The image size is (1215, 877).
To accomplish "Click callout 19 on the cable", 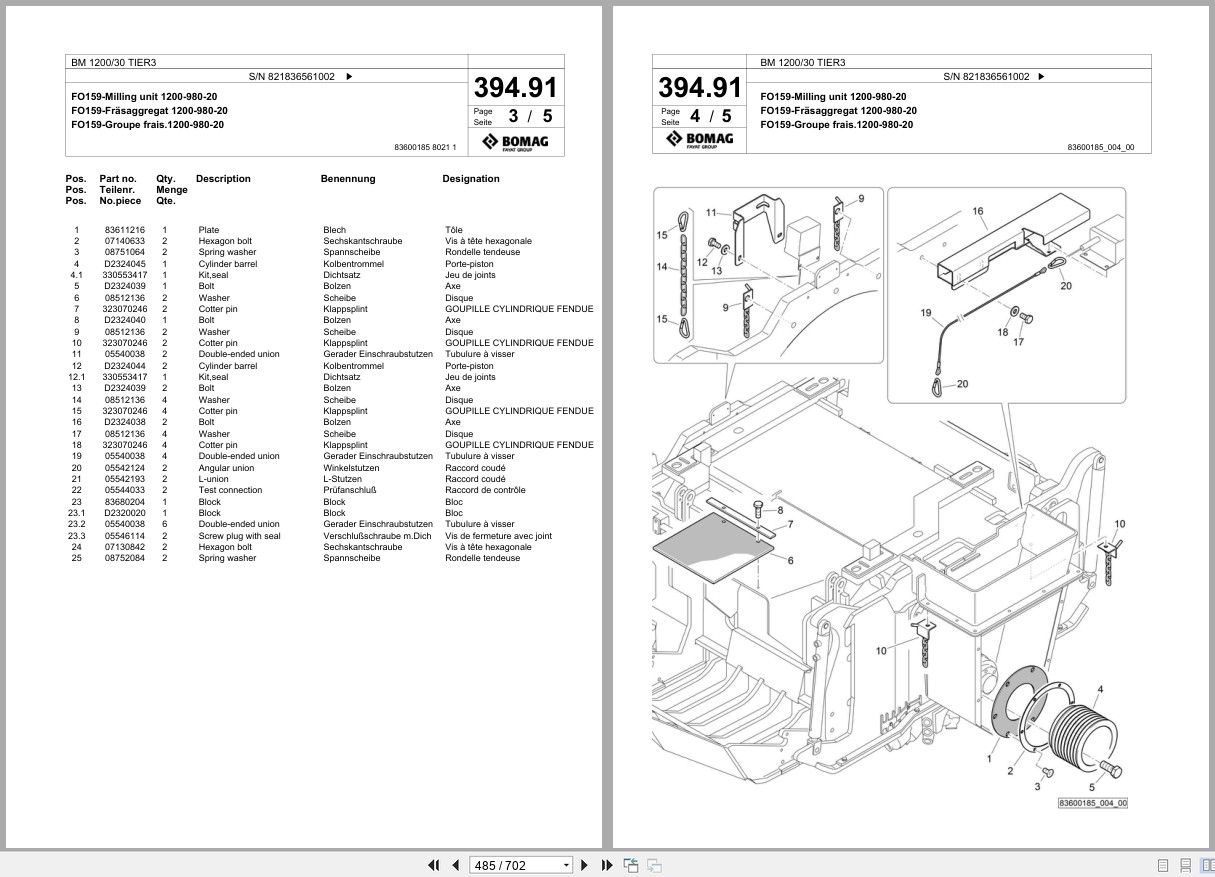I will (x=925, y=313).
